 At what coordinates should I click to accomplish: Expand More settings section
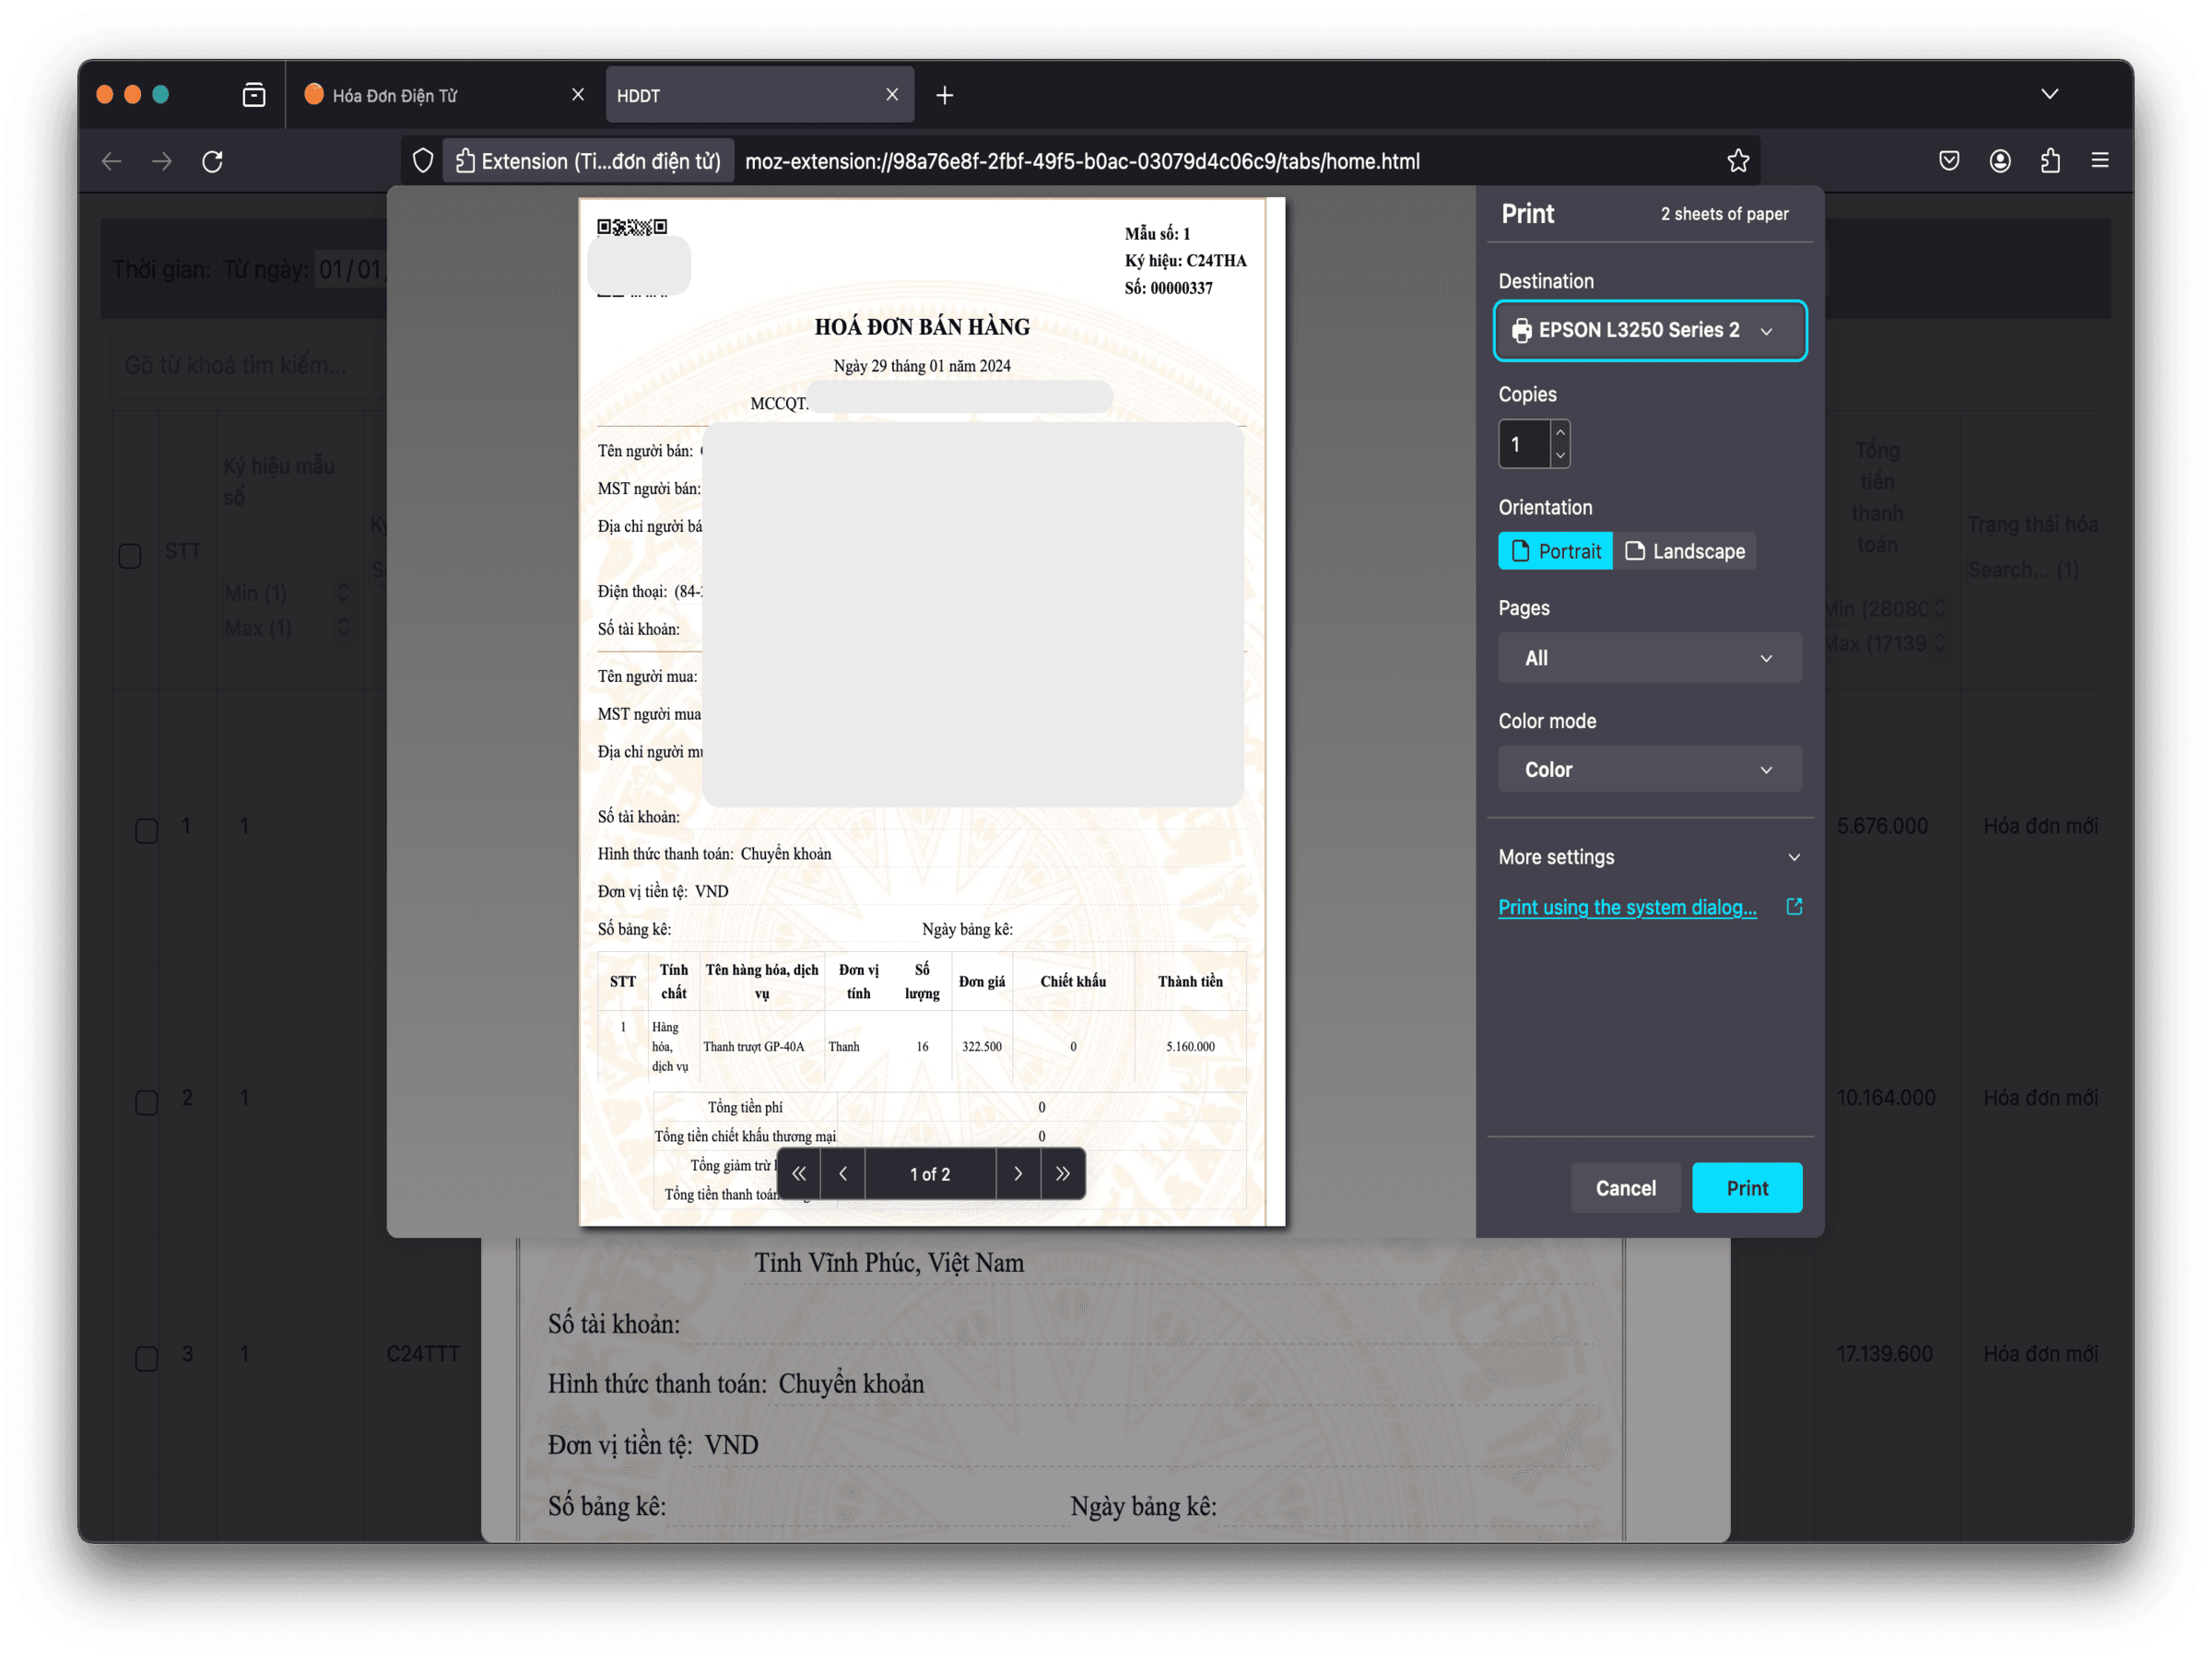[x=1650, y=857]
